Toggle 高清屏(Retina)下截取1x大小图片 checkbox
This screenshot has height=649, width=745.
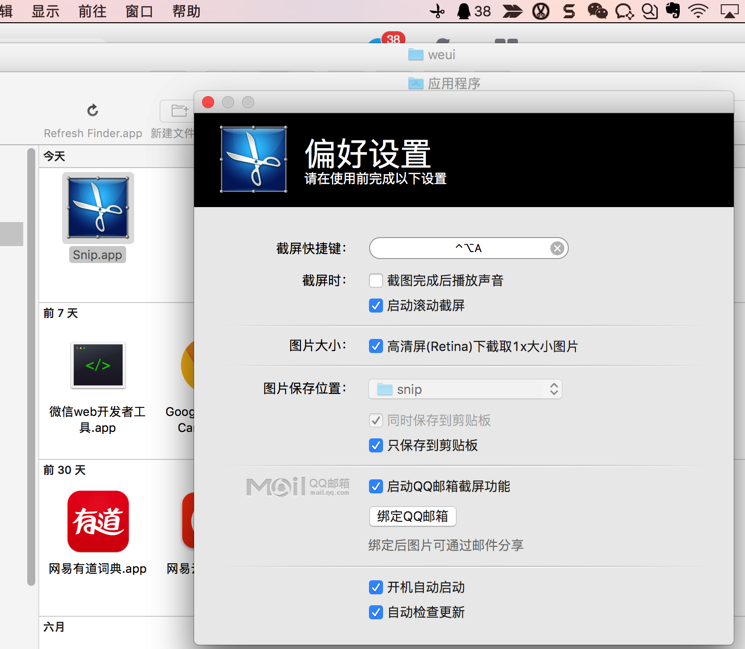[375, 346]
